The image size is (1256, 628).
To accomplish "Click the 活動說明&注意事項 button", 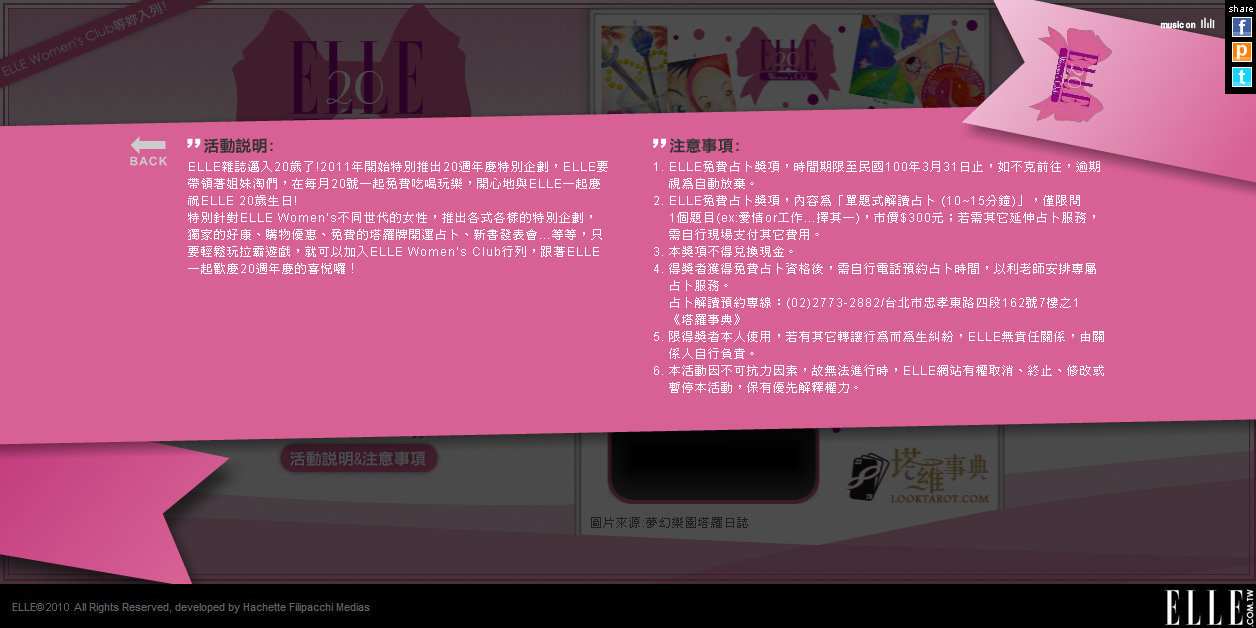I will [358, 459].
